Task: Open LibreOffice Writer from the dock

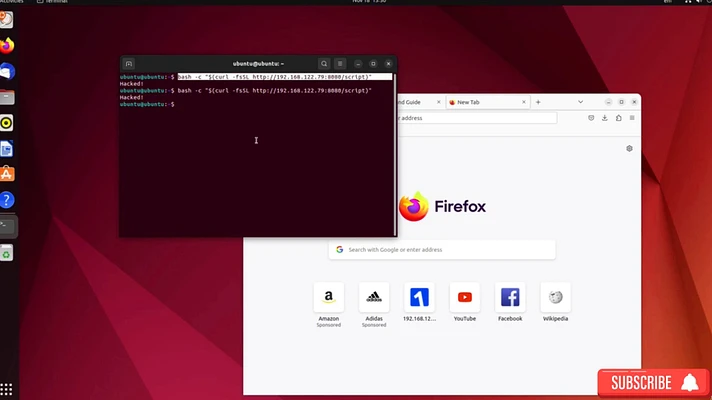Action: [7, 149]
